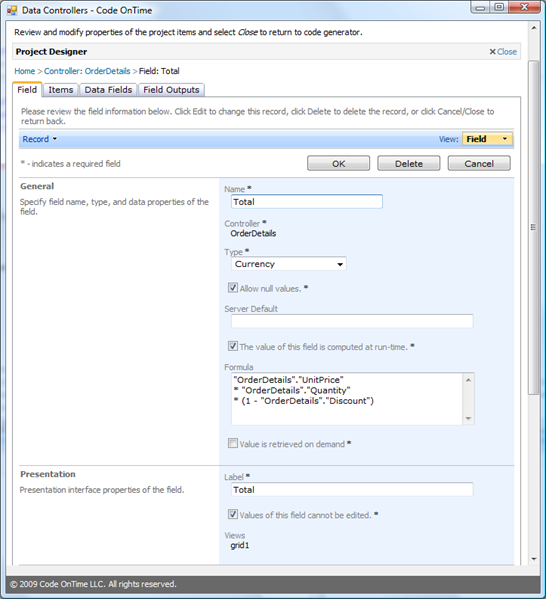The width and height of the screenshot is (546, 599).
Task: Click the Server Default input field
Action: pos(352,321)
